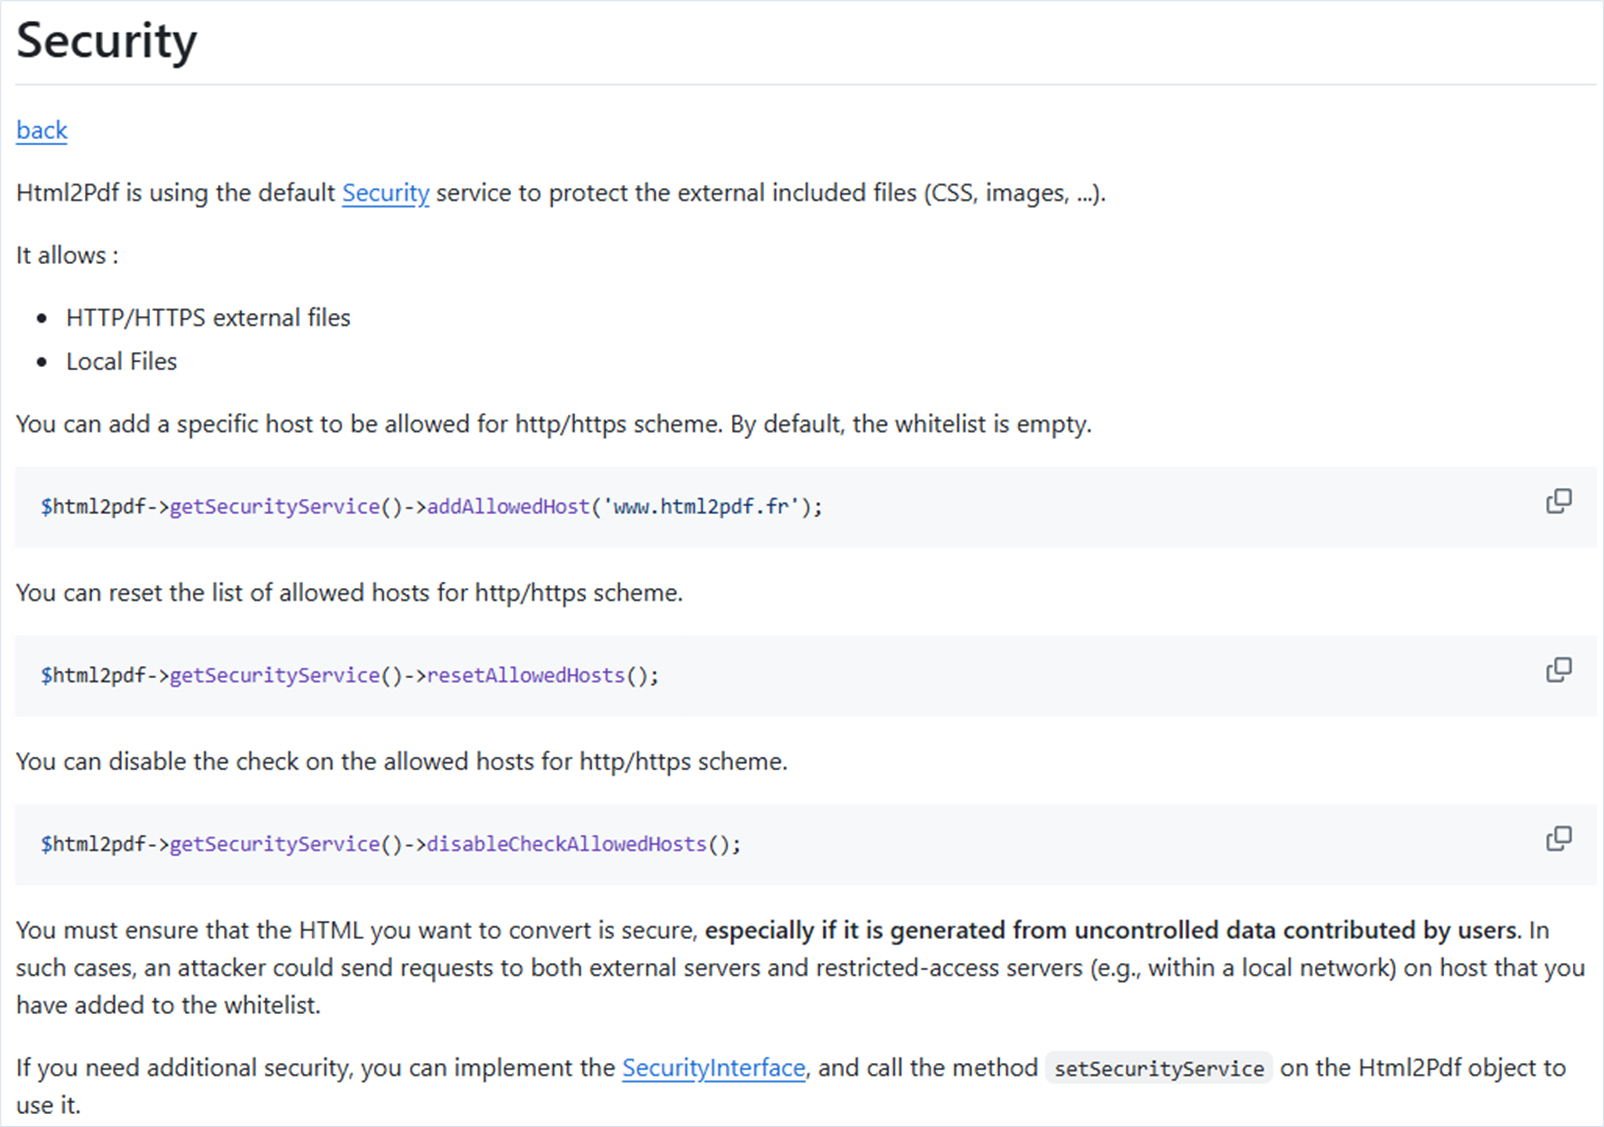1604x1127 pixels.
Task: Click the "HTTP/HTTPS external files" bullet item
Action: 208,318
